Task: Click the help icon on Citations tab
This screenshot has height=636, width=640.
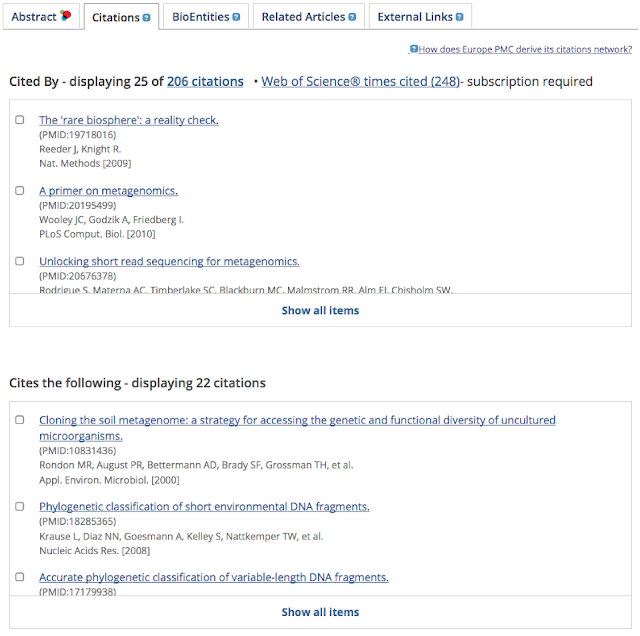Action: pyautogui.click(x=146, y=17)
